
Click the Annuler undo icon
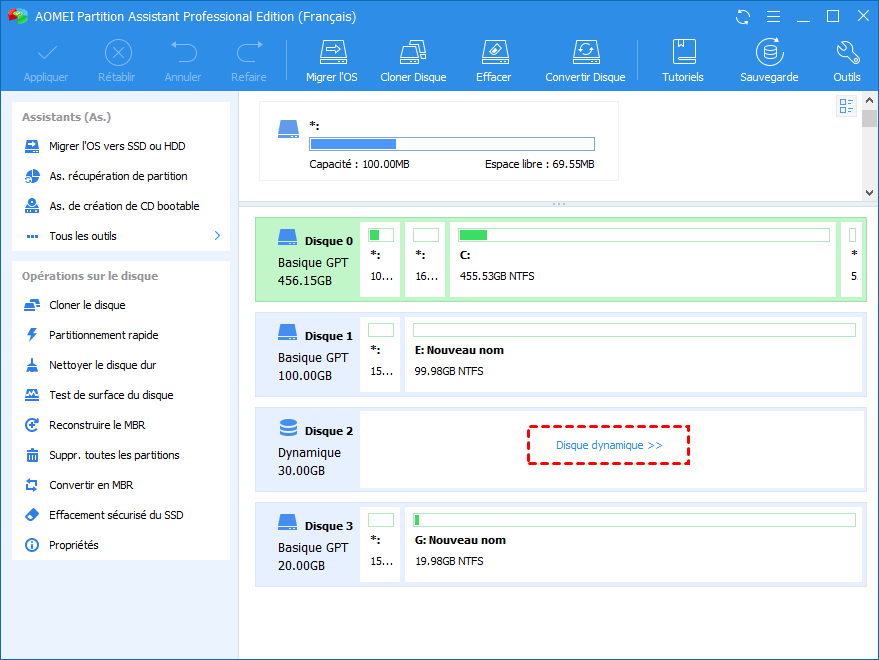(x=183, y=53)
